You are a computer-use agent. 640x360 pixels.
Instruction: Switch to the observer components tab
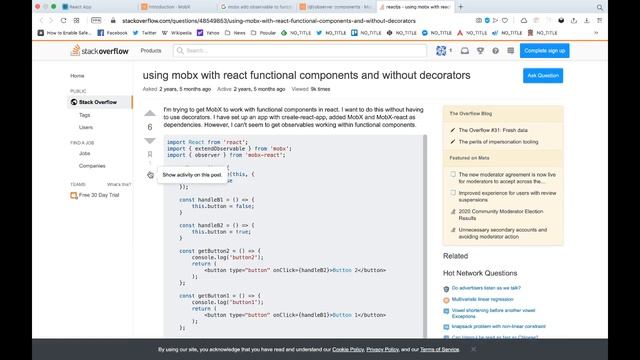(x=336, y=7)
